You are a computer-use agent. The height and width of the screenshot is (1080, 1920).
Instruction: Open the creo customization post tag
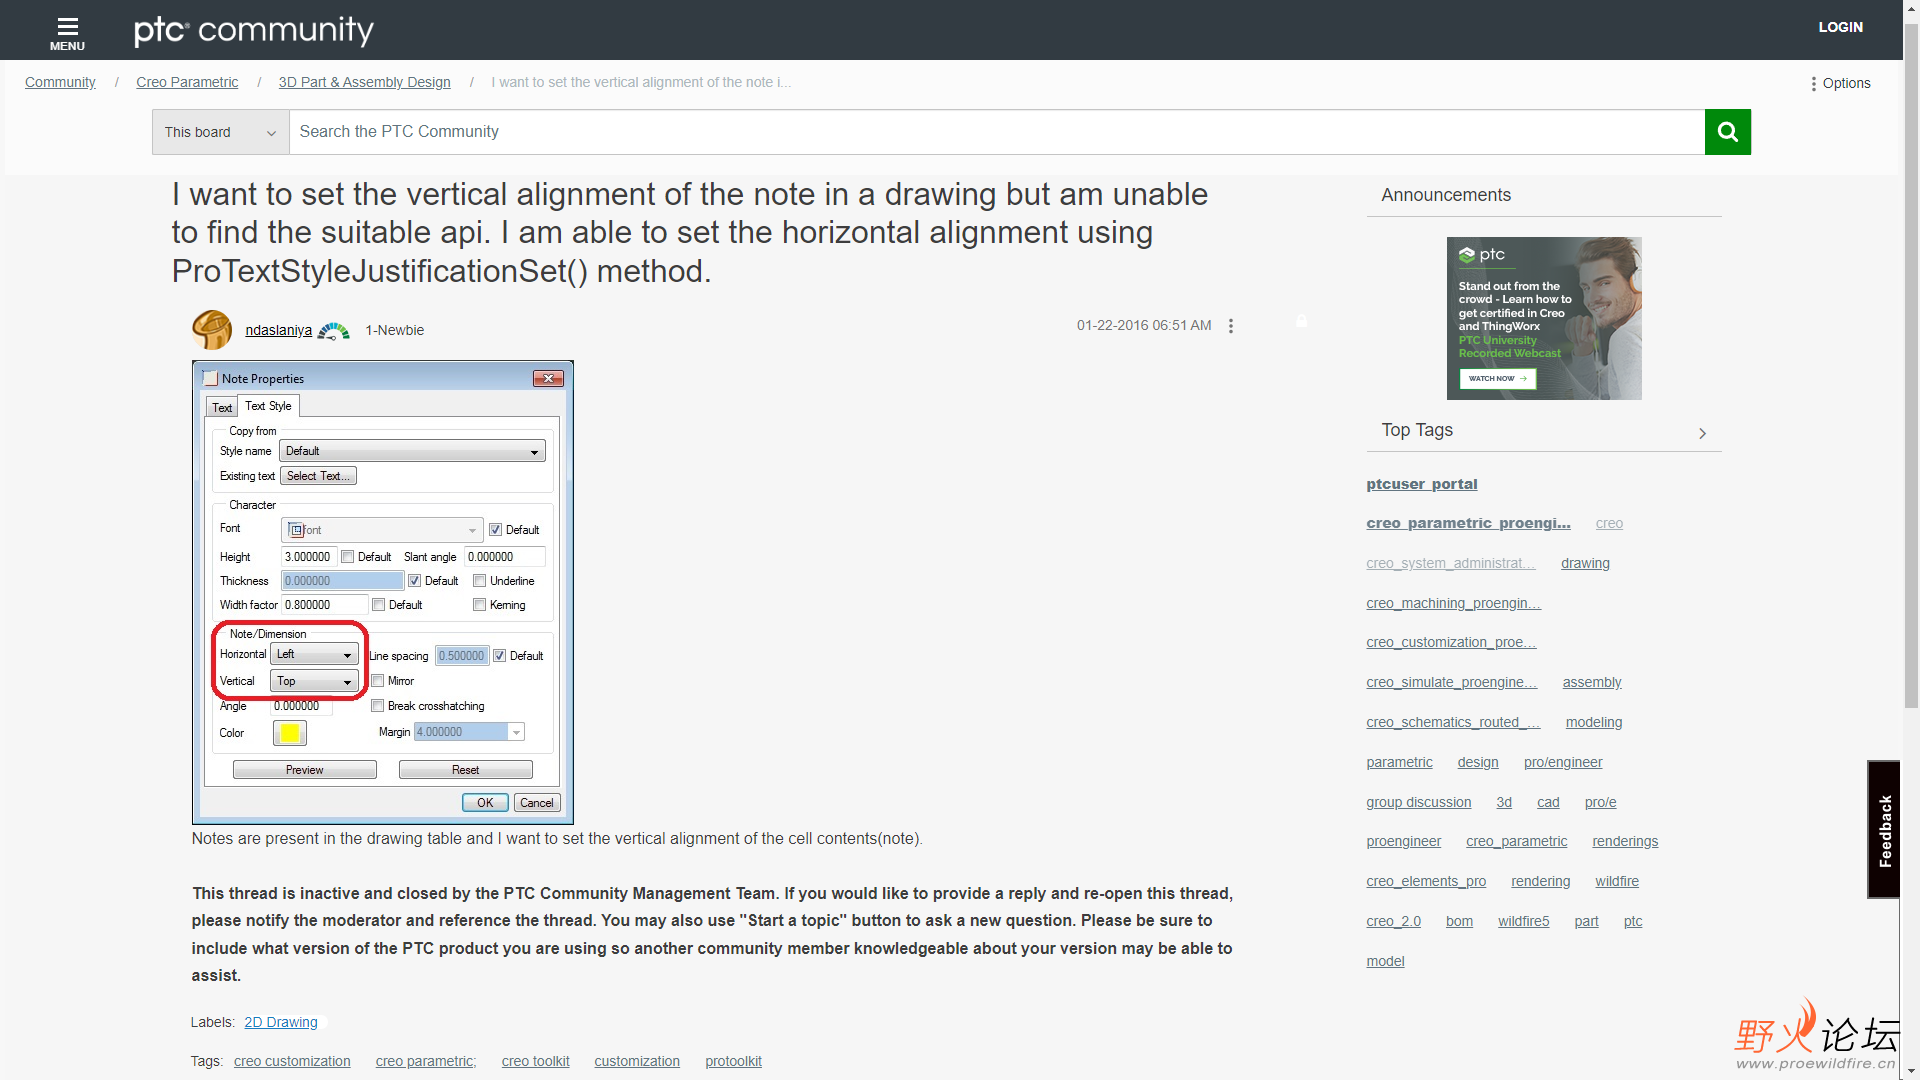292,1061
